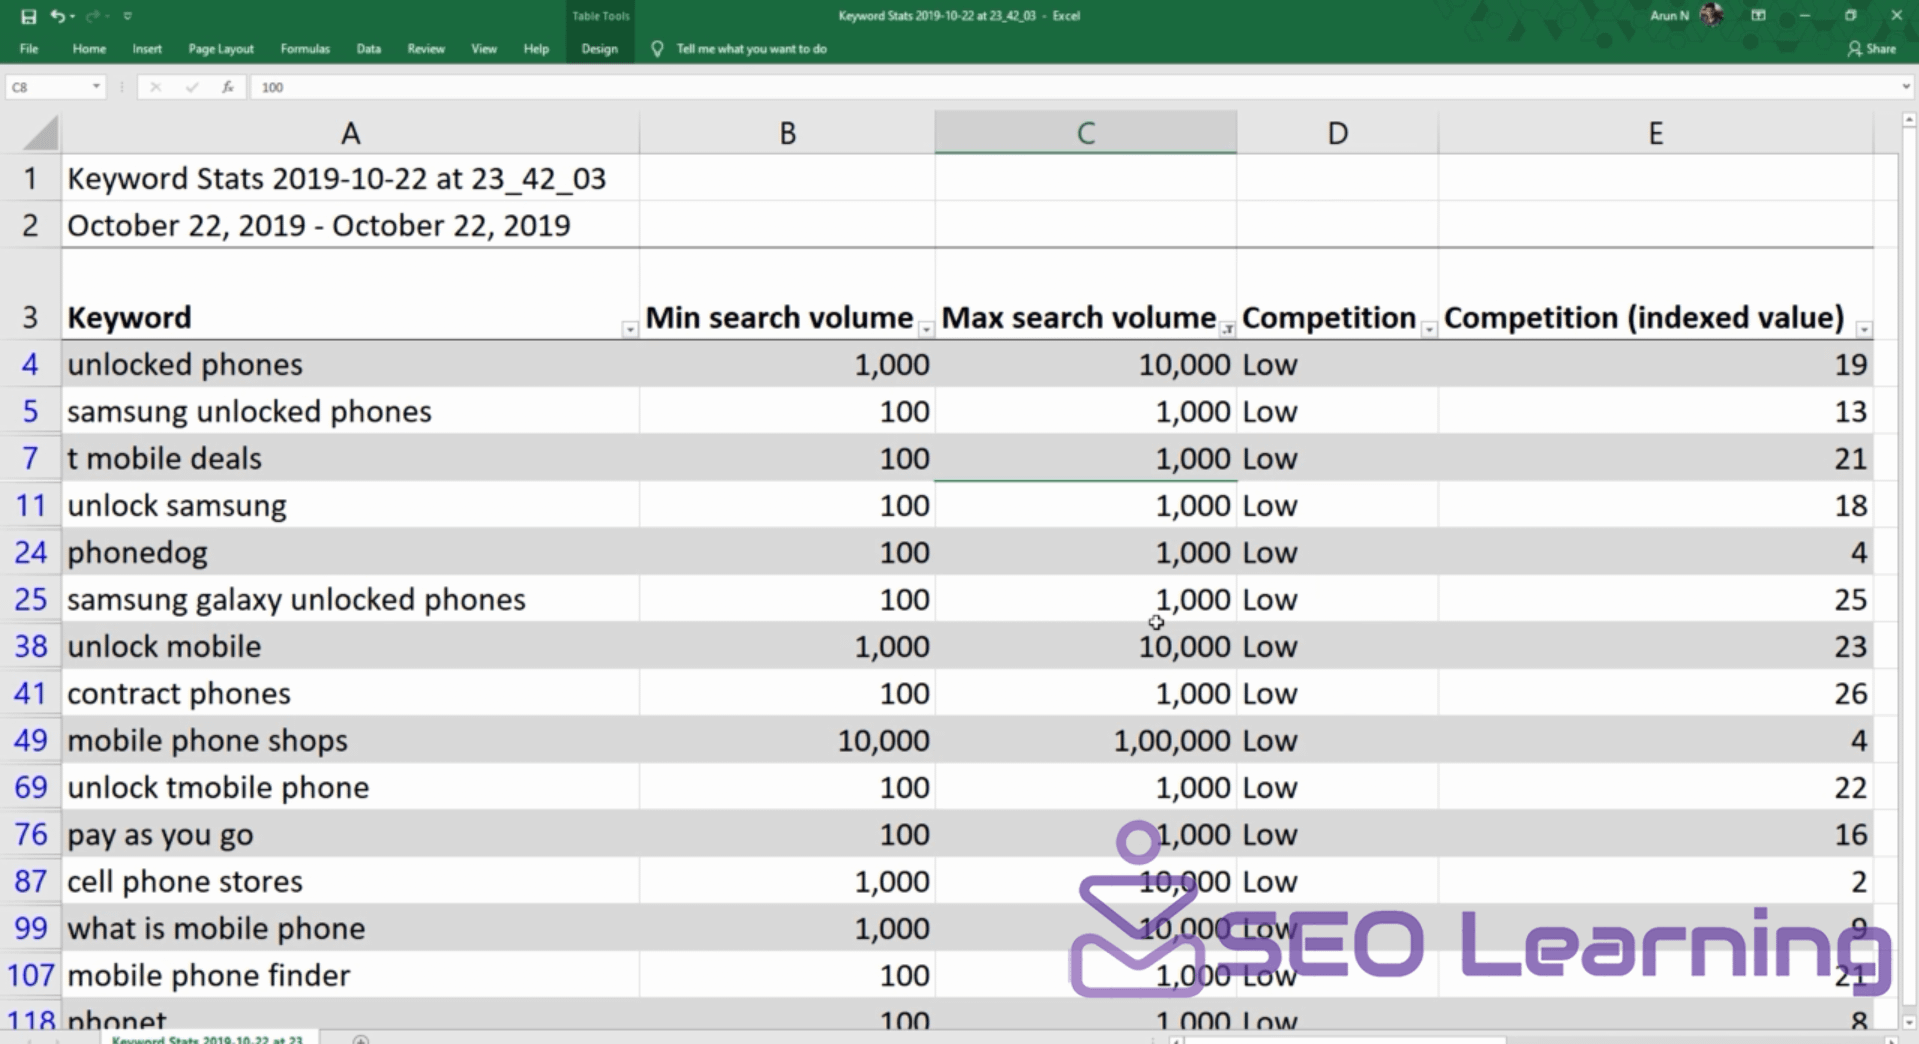
Task: Select row header 49
Action: click(x=30, y=740)
